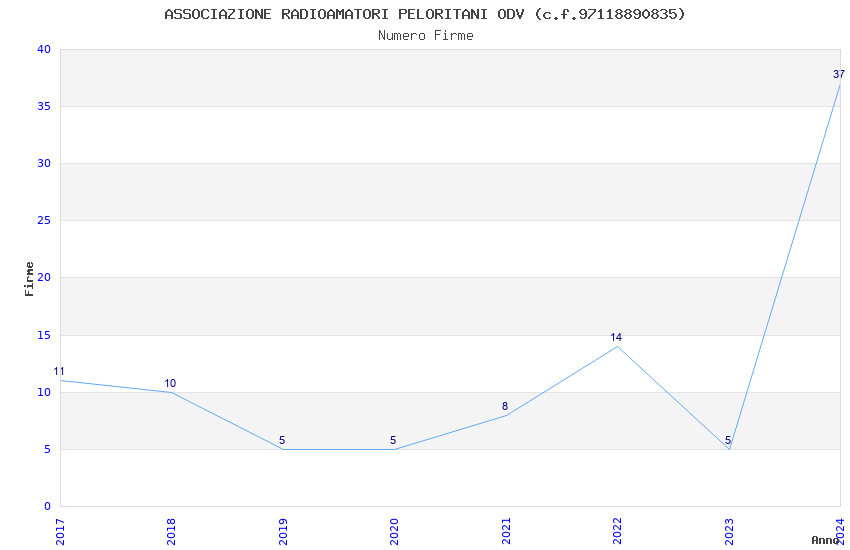The height and width of the screenshot is (550, 850).
Task: Click x-axis year label 2021
Action: [x=506, y=532]
